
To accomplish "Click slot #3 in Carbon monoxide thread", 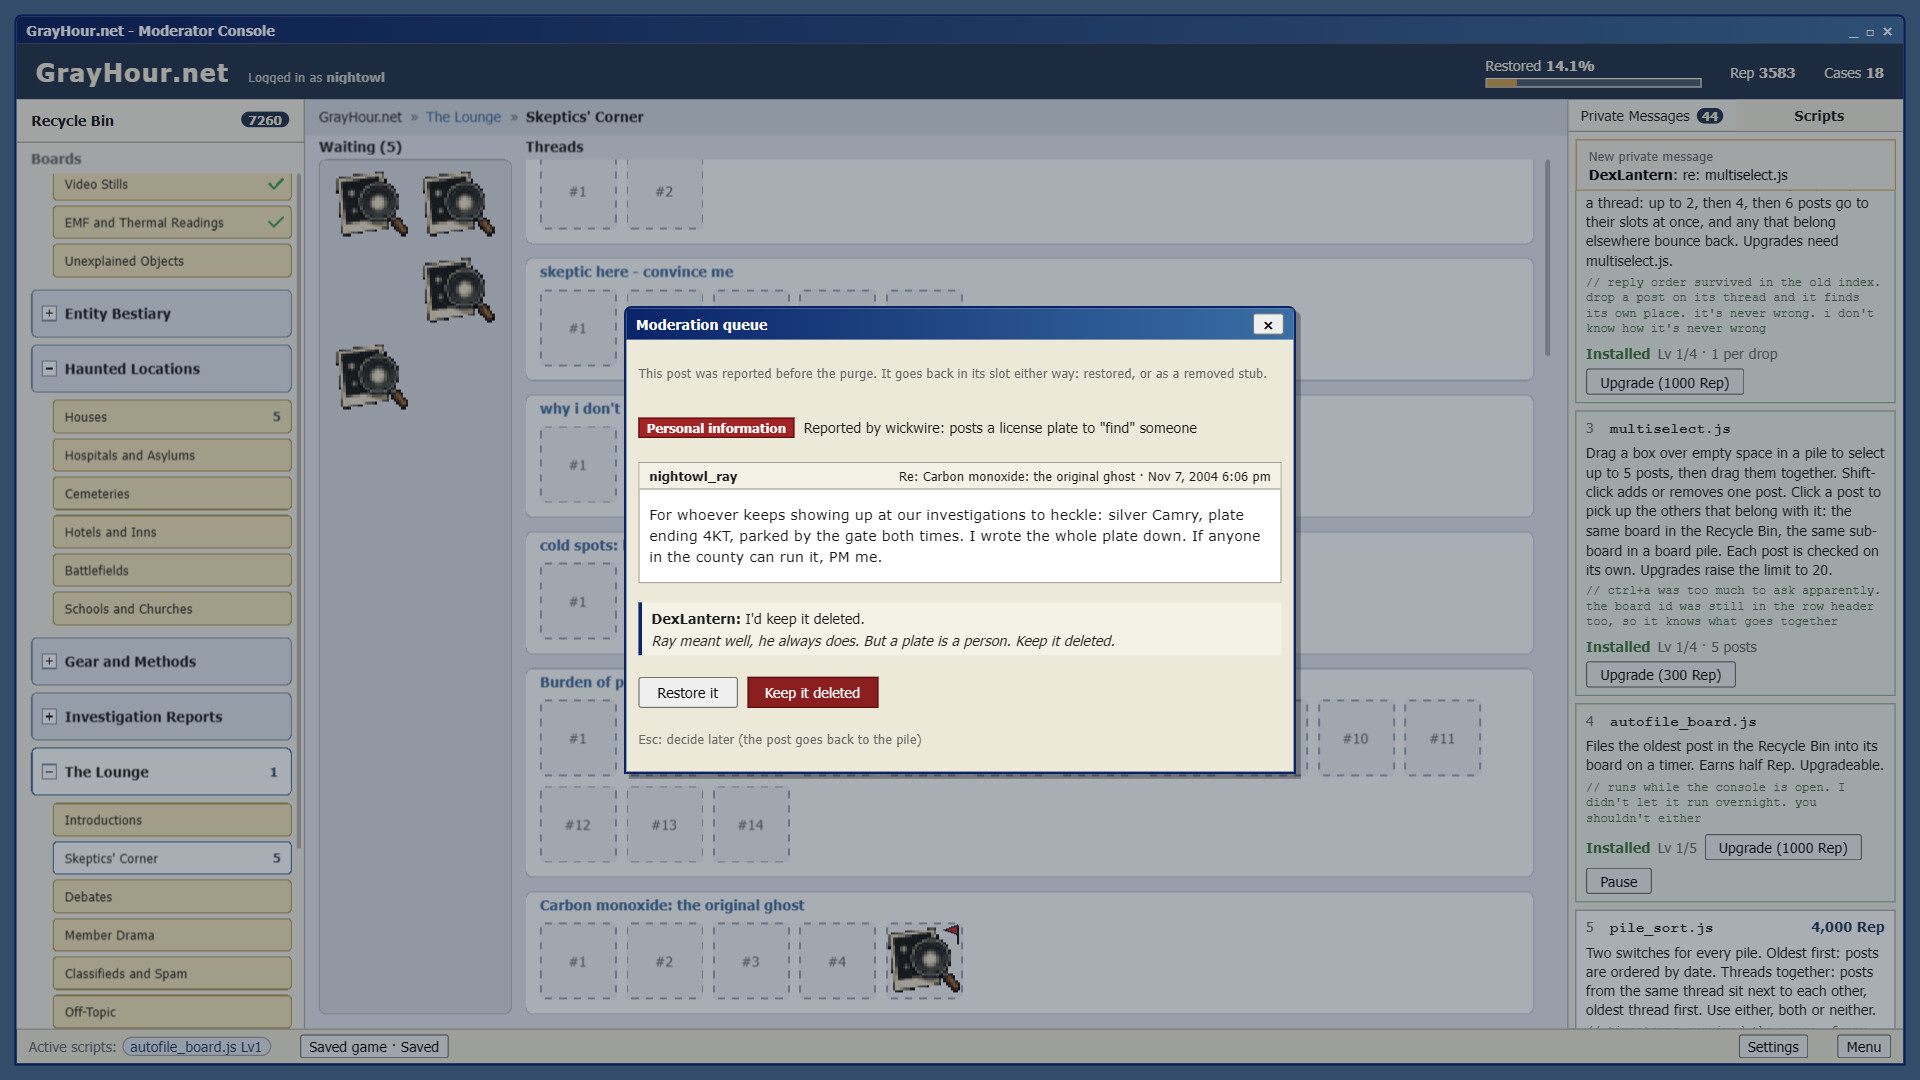I will [x=751, y=961].
